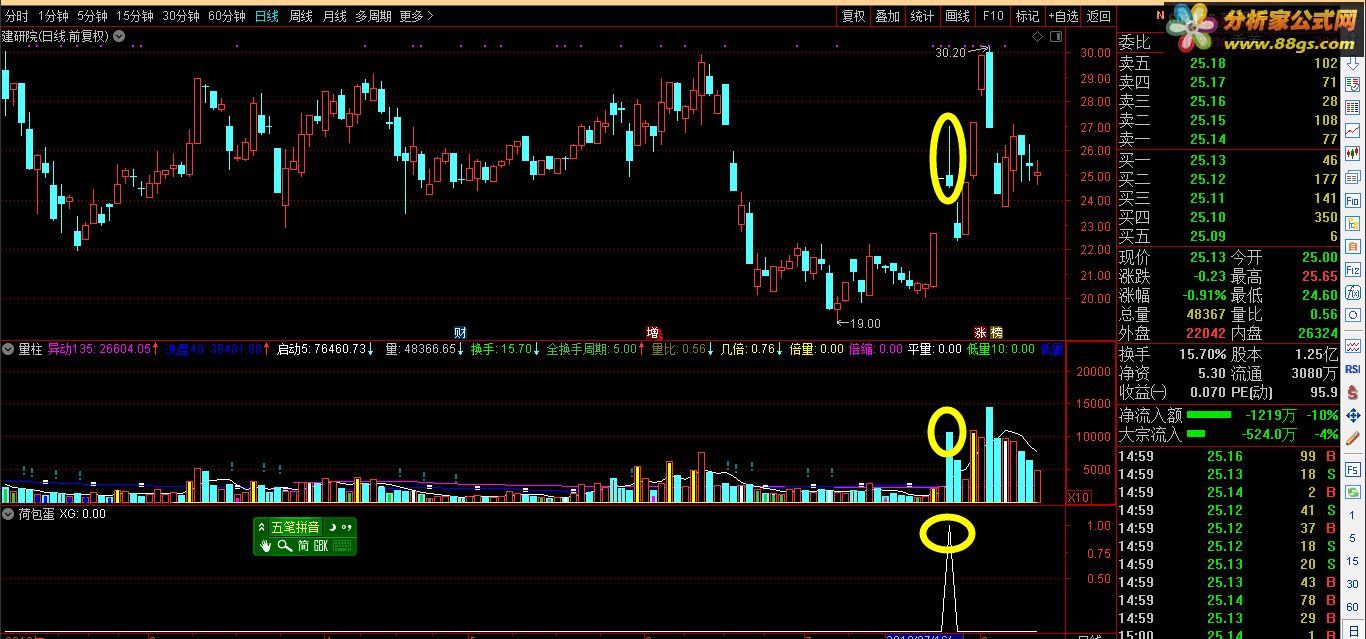The height and width of the screenshot is (639, 1366).
Task: Click the 返回 back button
Action: [1099, 16]
